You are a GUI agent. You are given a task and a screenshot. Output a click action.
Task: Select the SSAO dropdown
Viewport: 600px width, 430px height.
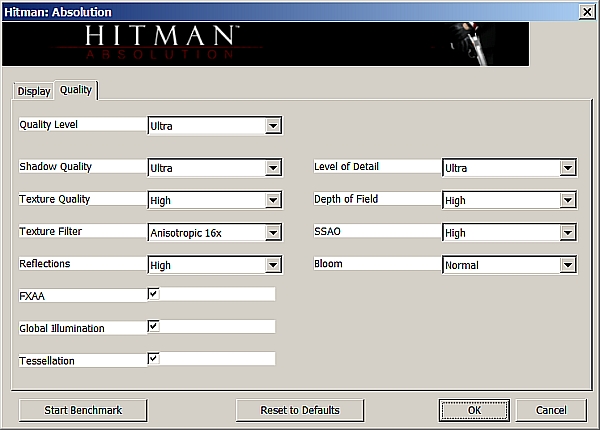(509, 233)
